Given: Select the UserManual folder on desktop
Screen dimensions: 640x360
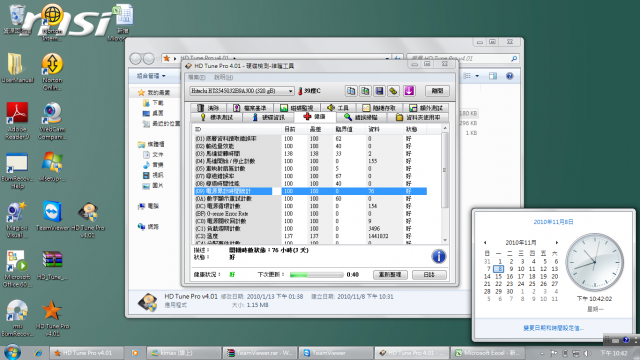Looking at the screenshot, I should [17, 68].
